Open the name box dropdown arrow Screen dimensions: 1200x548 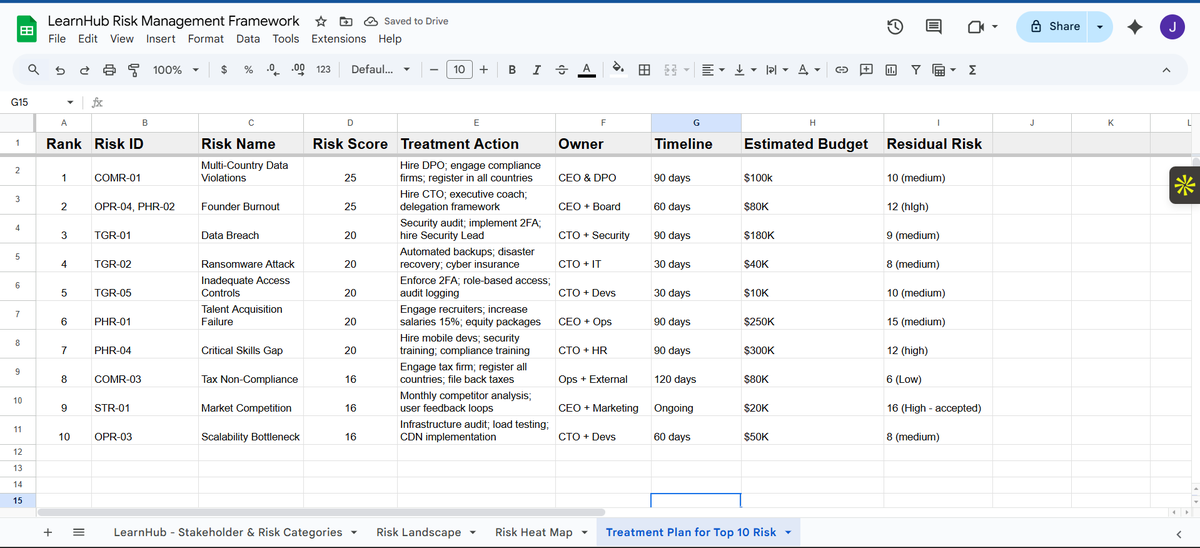coord(69,102)
